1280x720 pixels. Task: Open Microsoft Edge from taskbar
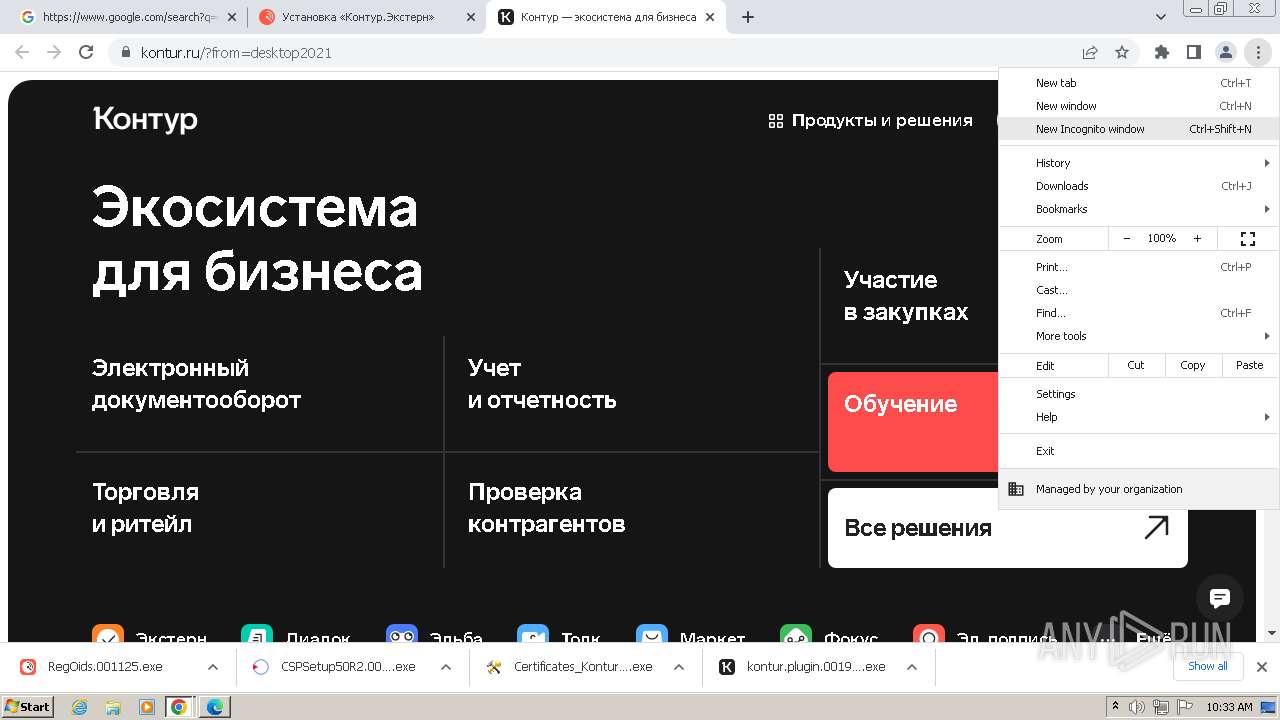(214, 707)
